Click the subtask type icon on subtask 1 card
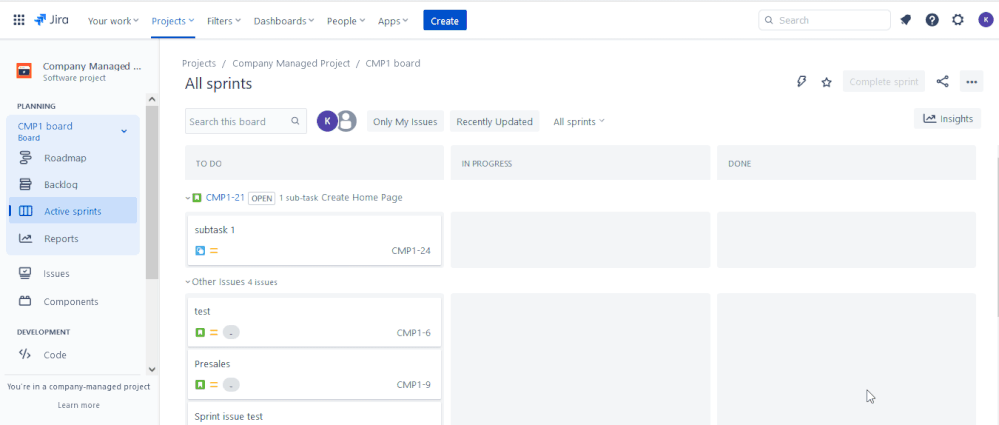 (x=200, y=251)
